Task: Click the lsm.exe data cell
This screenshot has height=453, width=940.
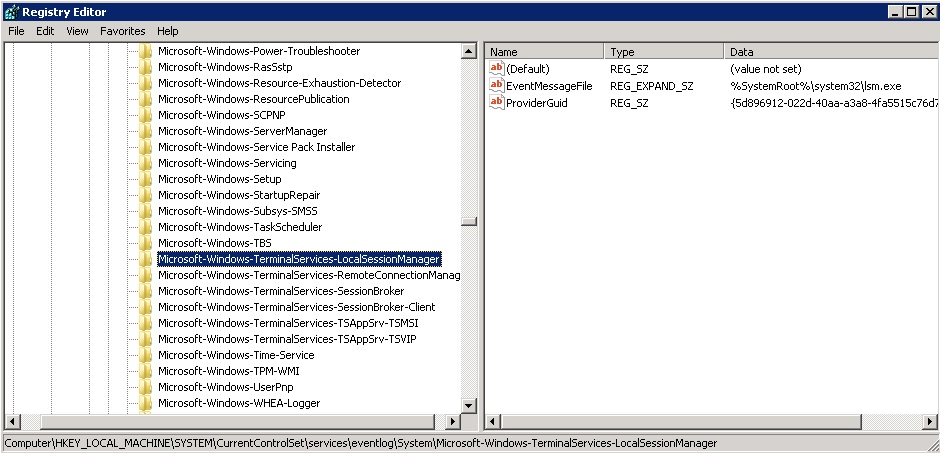Action: click(815, 86)
